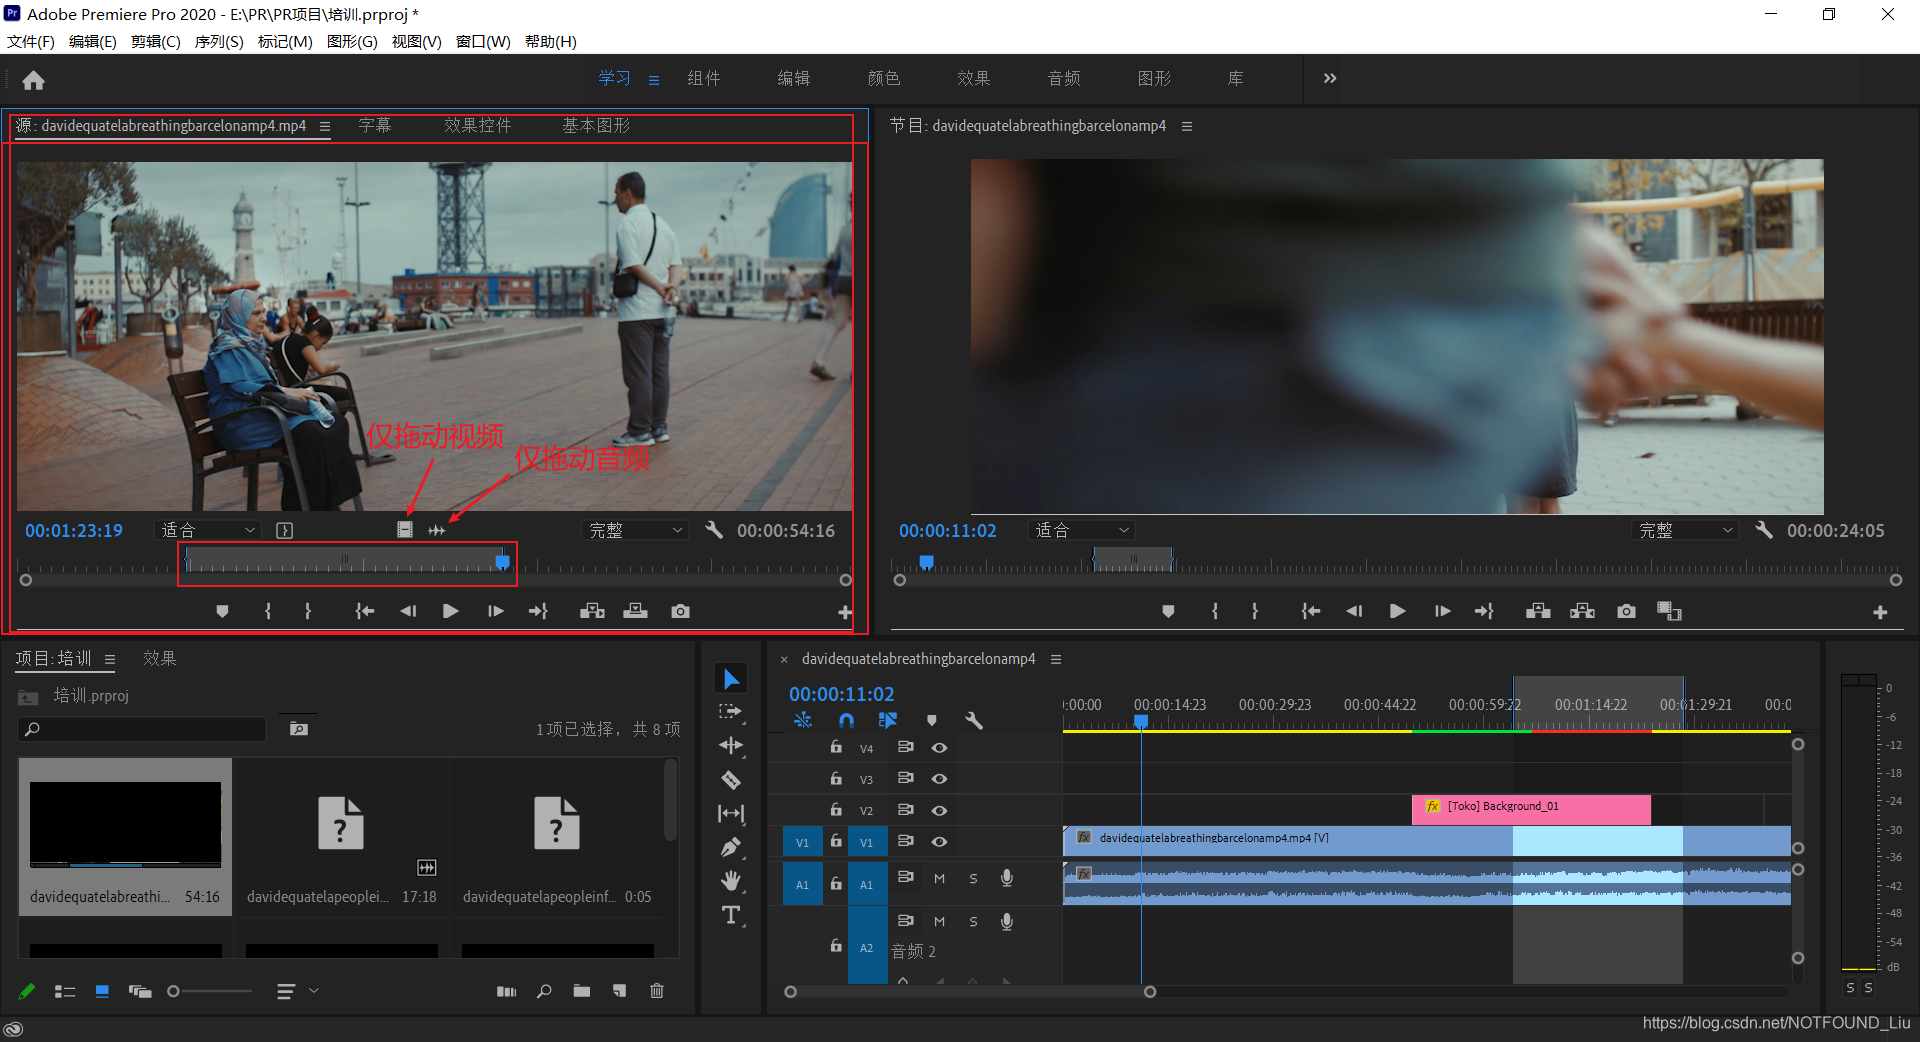Image resolution: width=1920 pixels, height=1042 pixels.
Task: Open the 序列(S) menu
Action: [219, 42]
